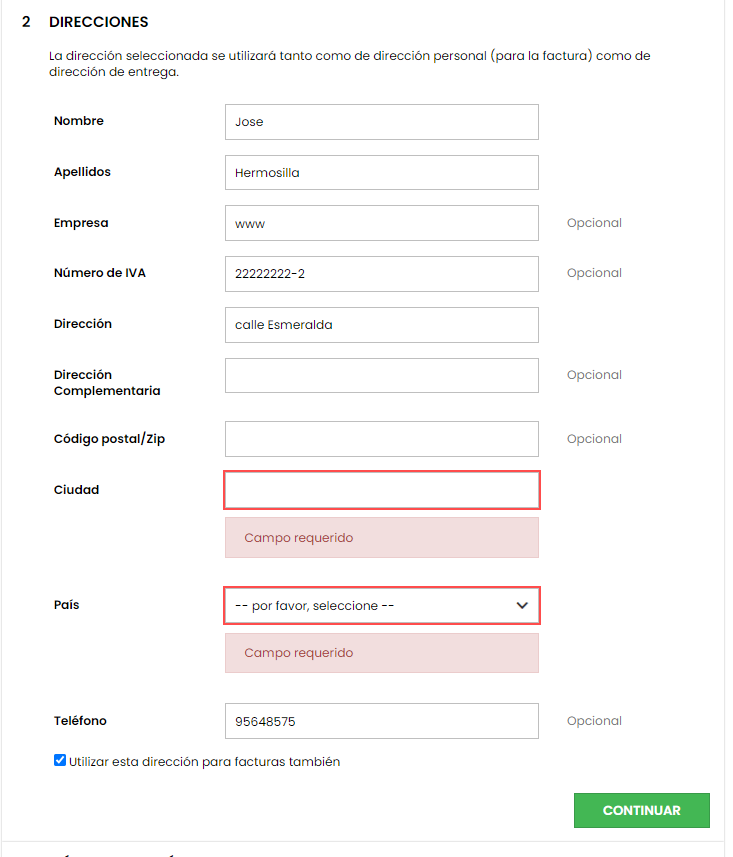The width and height of the screenshot is (733, 857).
Task: Click the Direcciones section heading
Action: tap(98, 22)
